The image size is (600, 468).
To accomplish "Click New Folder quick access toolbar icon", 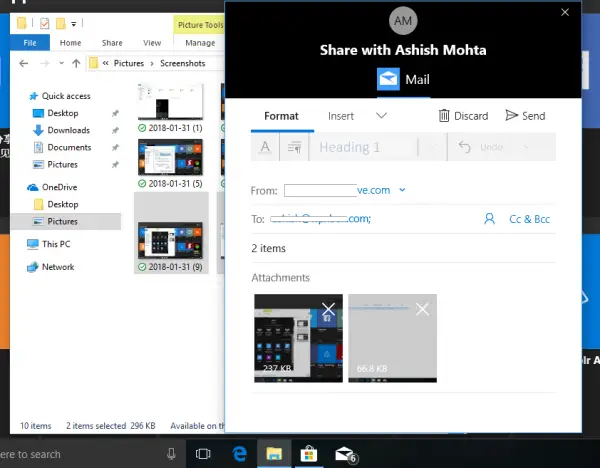I will pyautogui.click(x=60, y=23).
